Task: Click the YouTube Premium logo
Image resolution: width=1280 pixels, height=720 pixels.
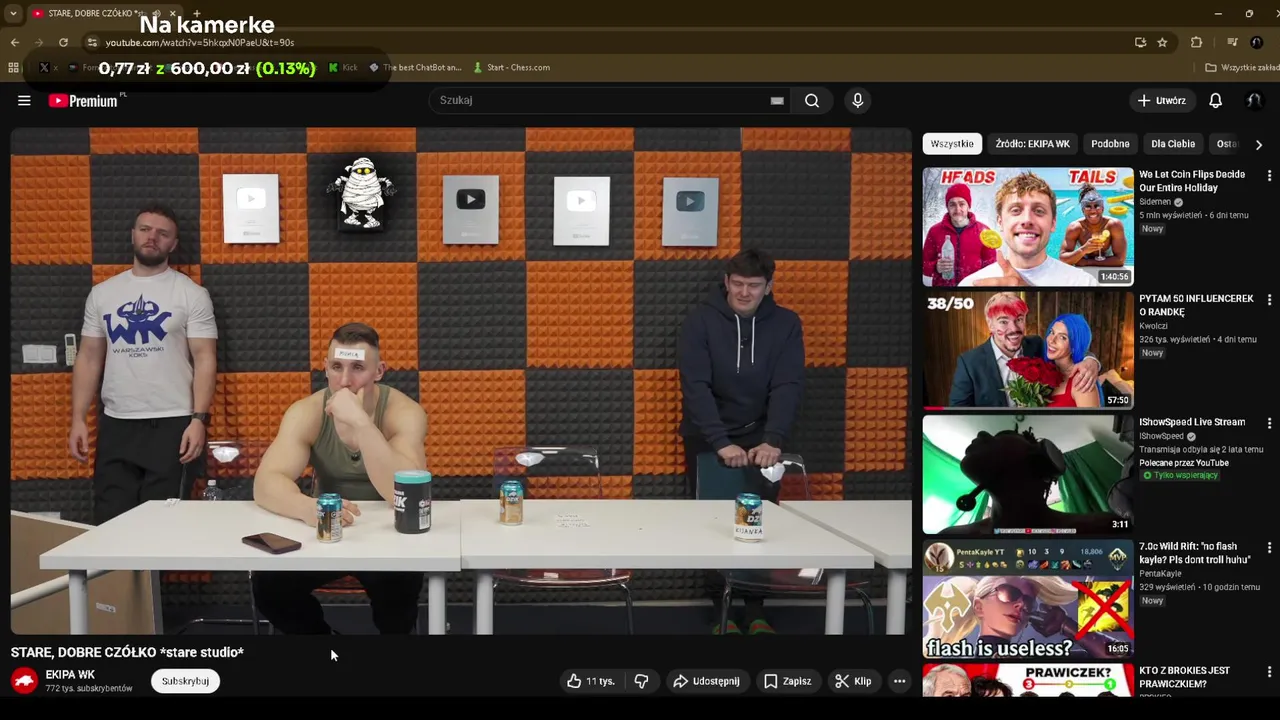Action: tap(83, 100)
